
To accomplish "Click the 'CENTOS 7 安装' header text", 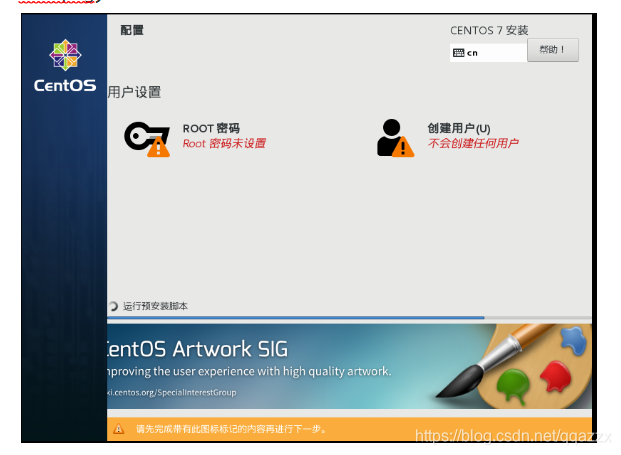I will coord(489,30).
